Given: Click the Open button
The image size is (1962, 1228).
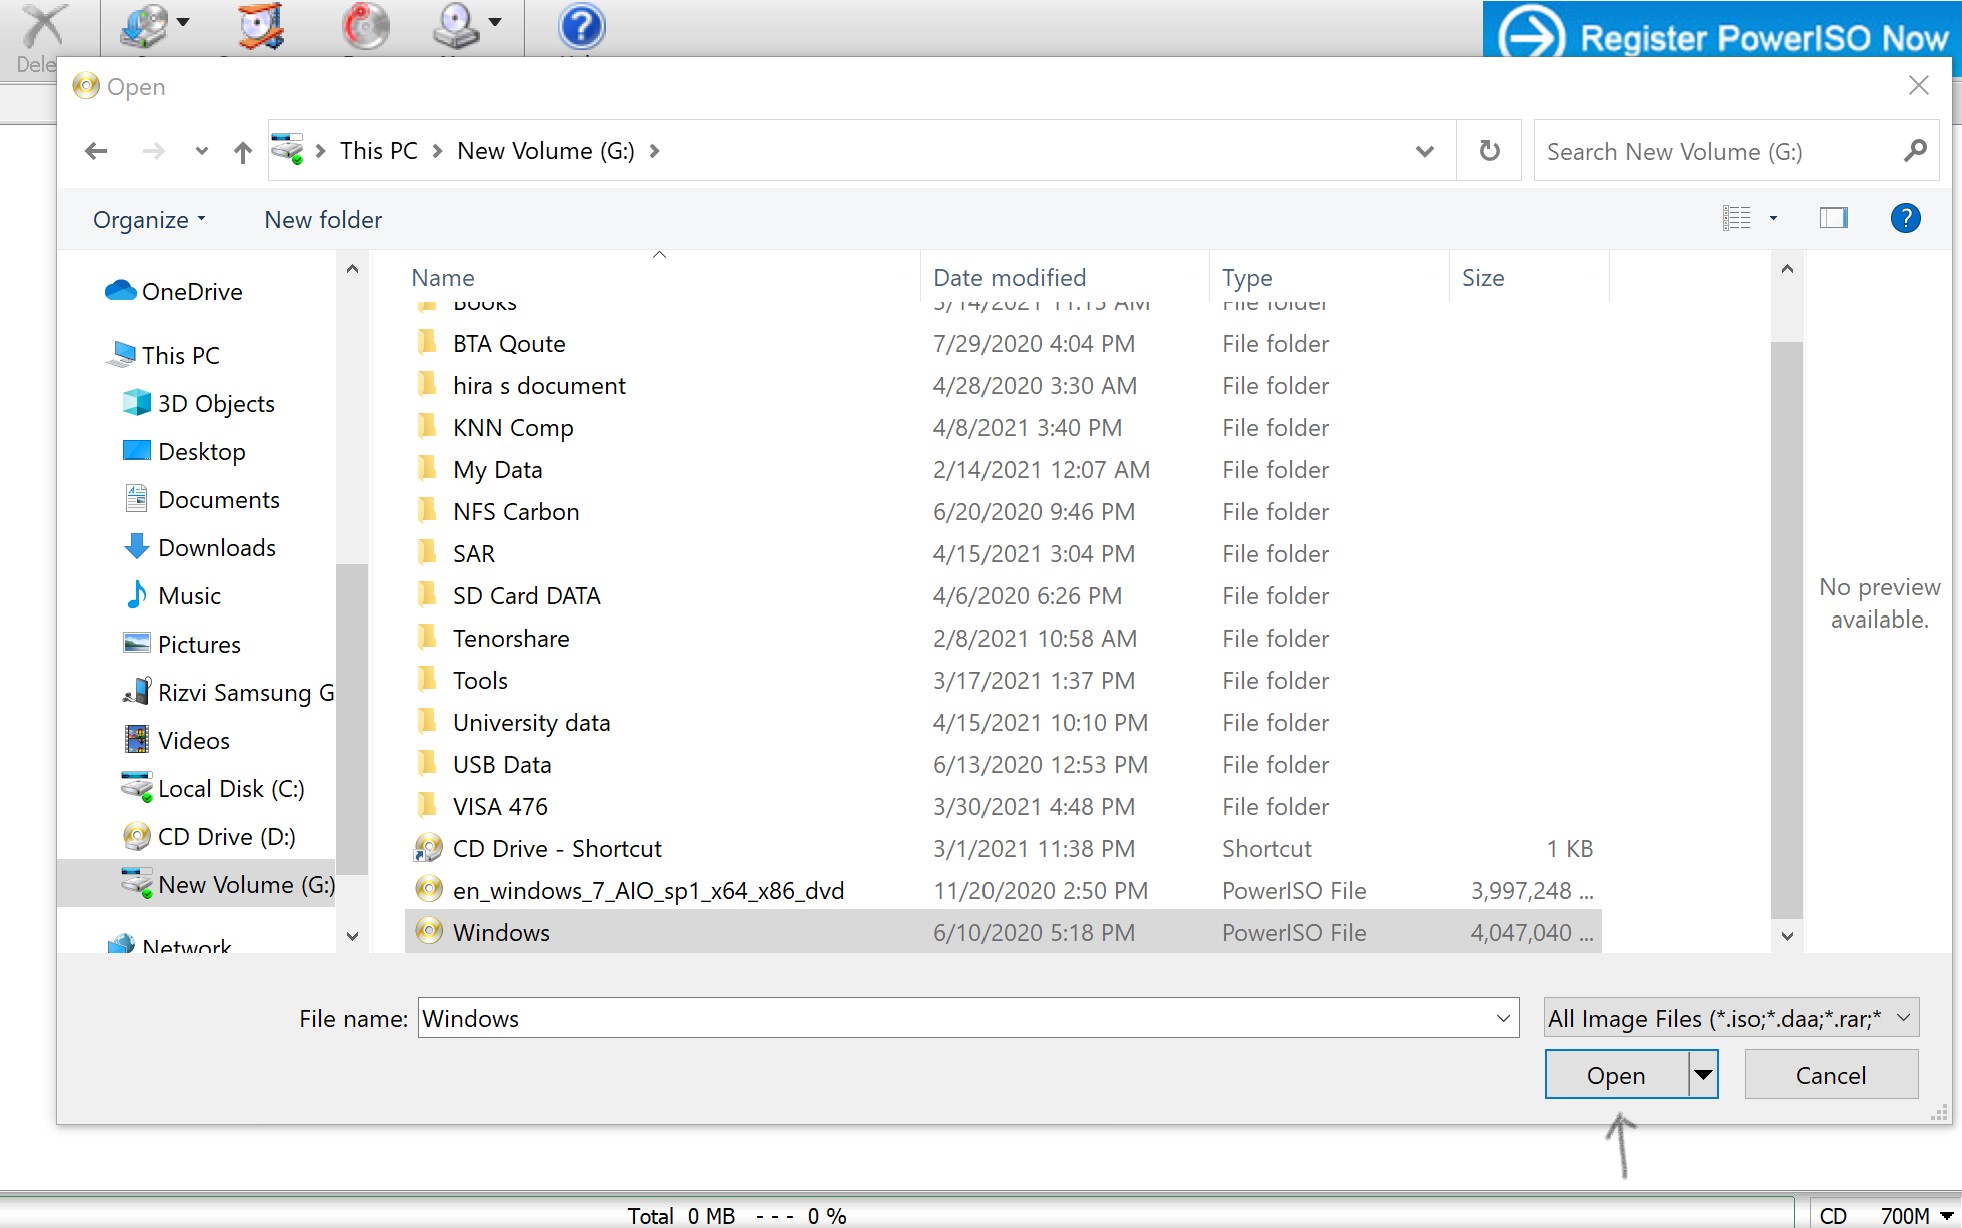Looking at the screenshot, I should click(1616, 1075).
